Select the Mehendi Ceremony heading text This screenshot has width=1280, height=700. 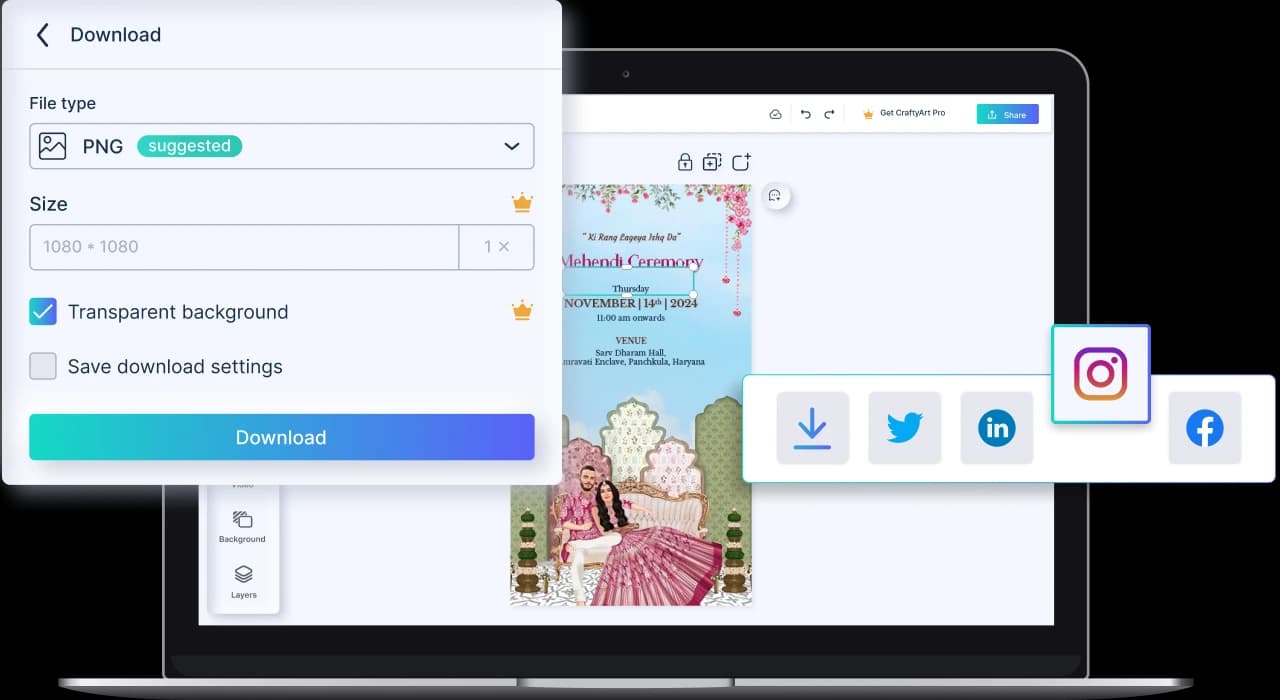point(631,262)
